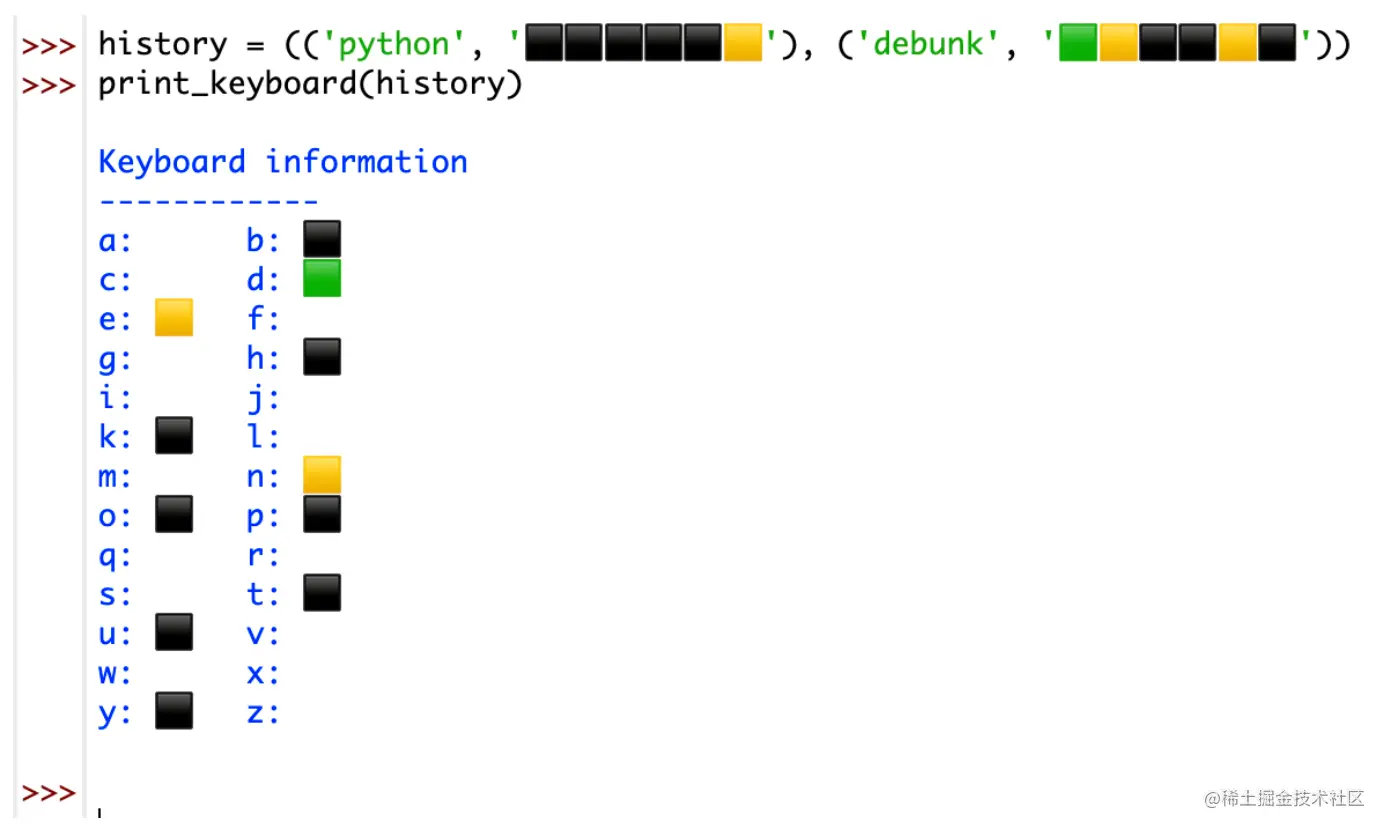Click the yellow square in the 'python' result string

coord(743,45)
